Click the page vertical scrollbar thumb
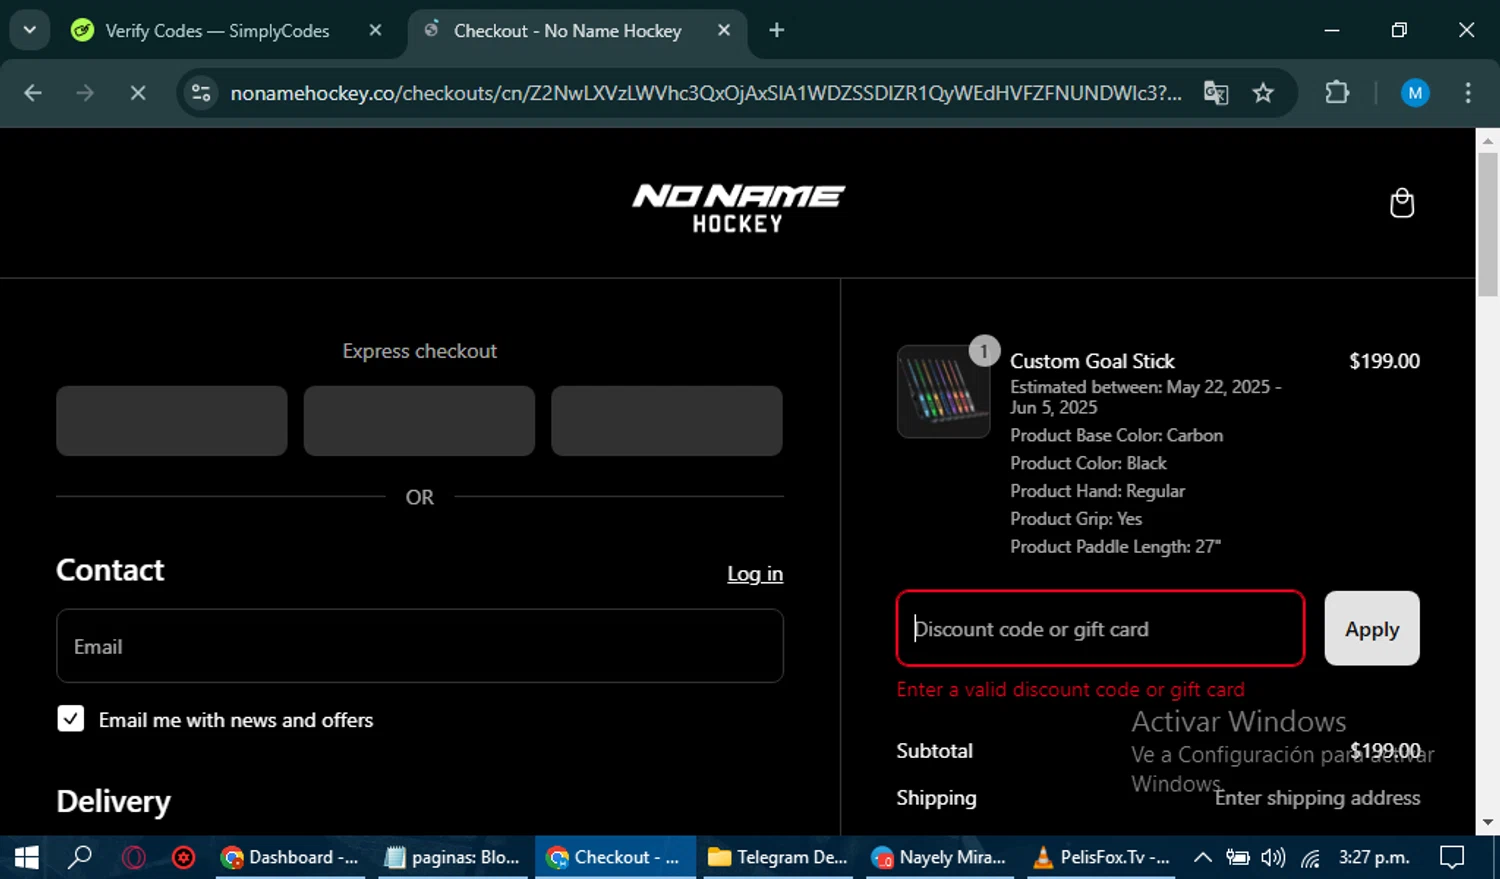Image resolution: width=1500 pixels, height=879 pixels. click(x=1488, y=225)
